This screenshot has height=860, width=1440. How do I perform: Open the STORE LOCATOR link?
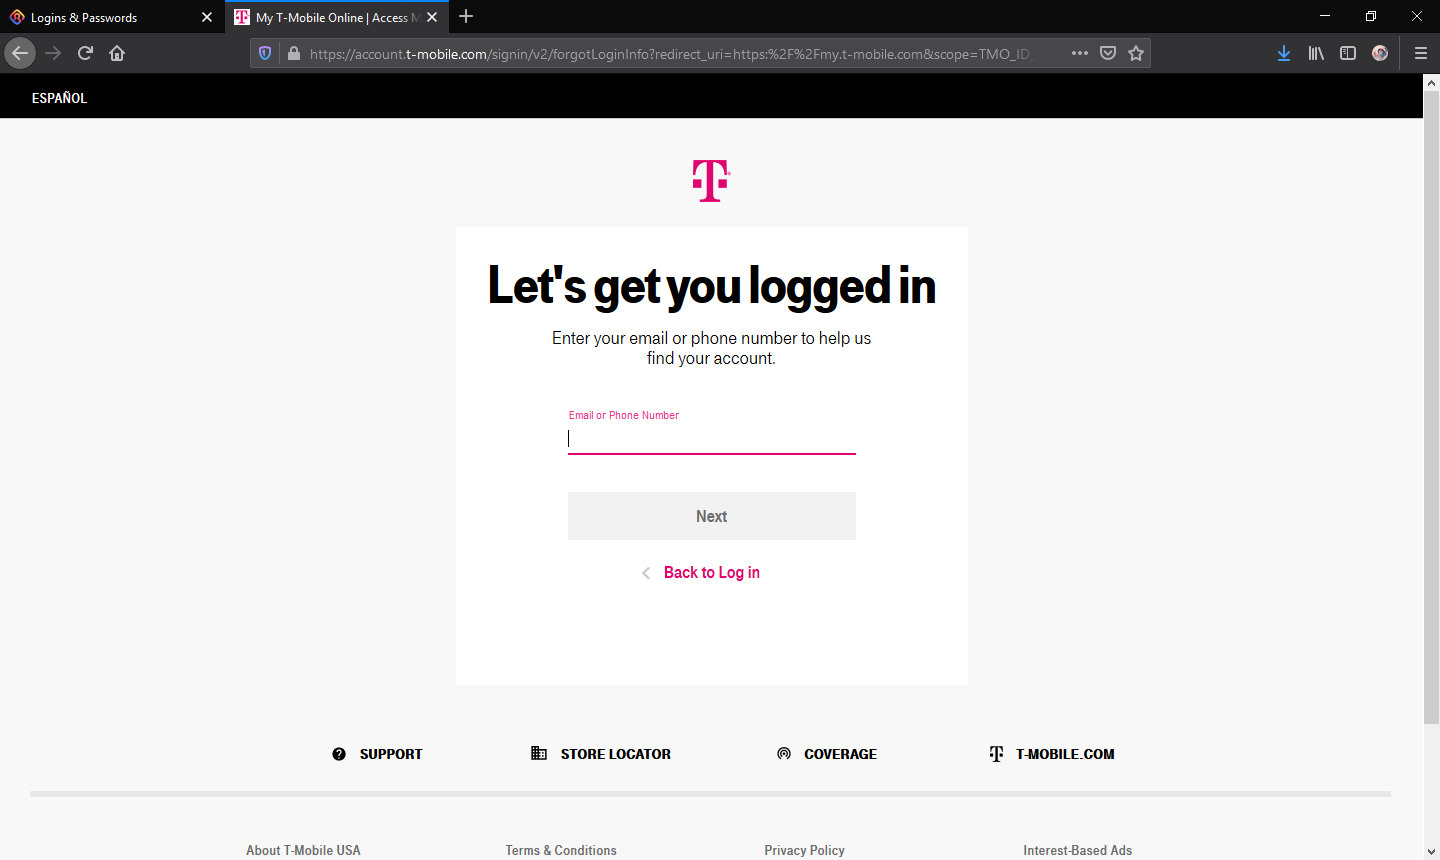[x=616, y=754]
